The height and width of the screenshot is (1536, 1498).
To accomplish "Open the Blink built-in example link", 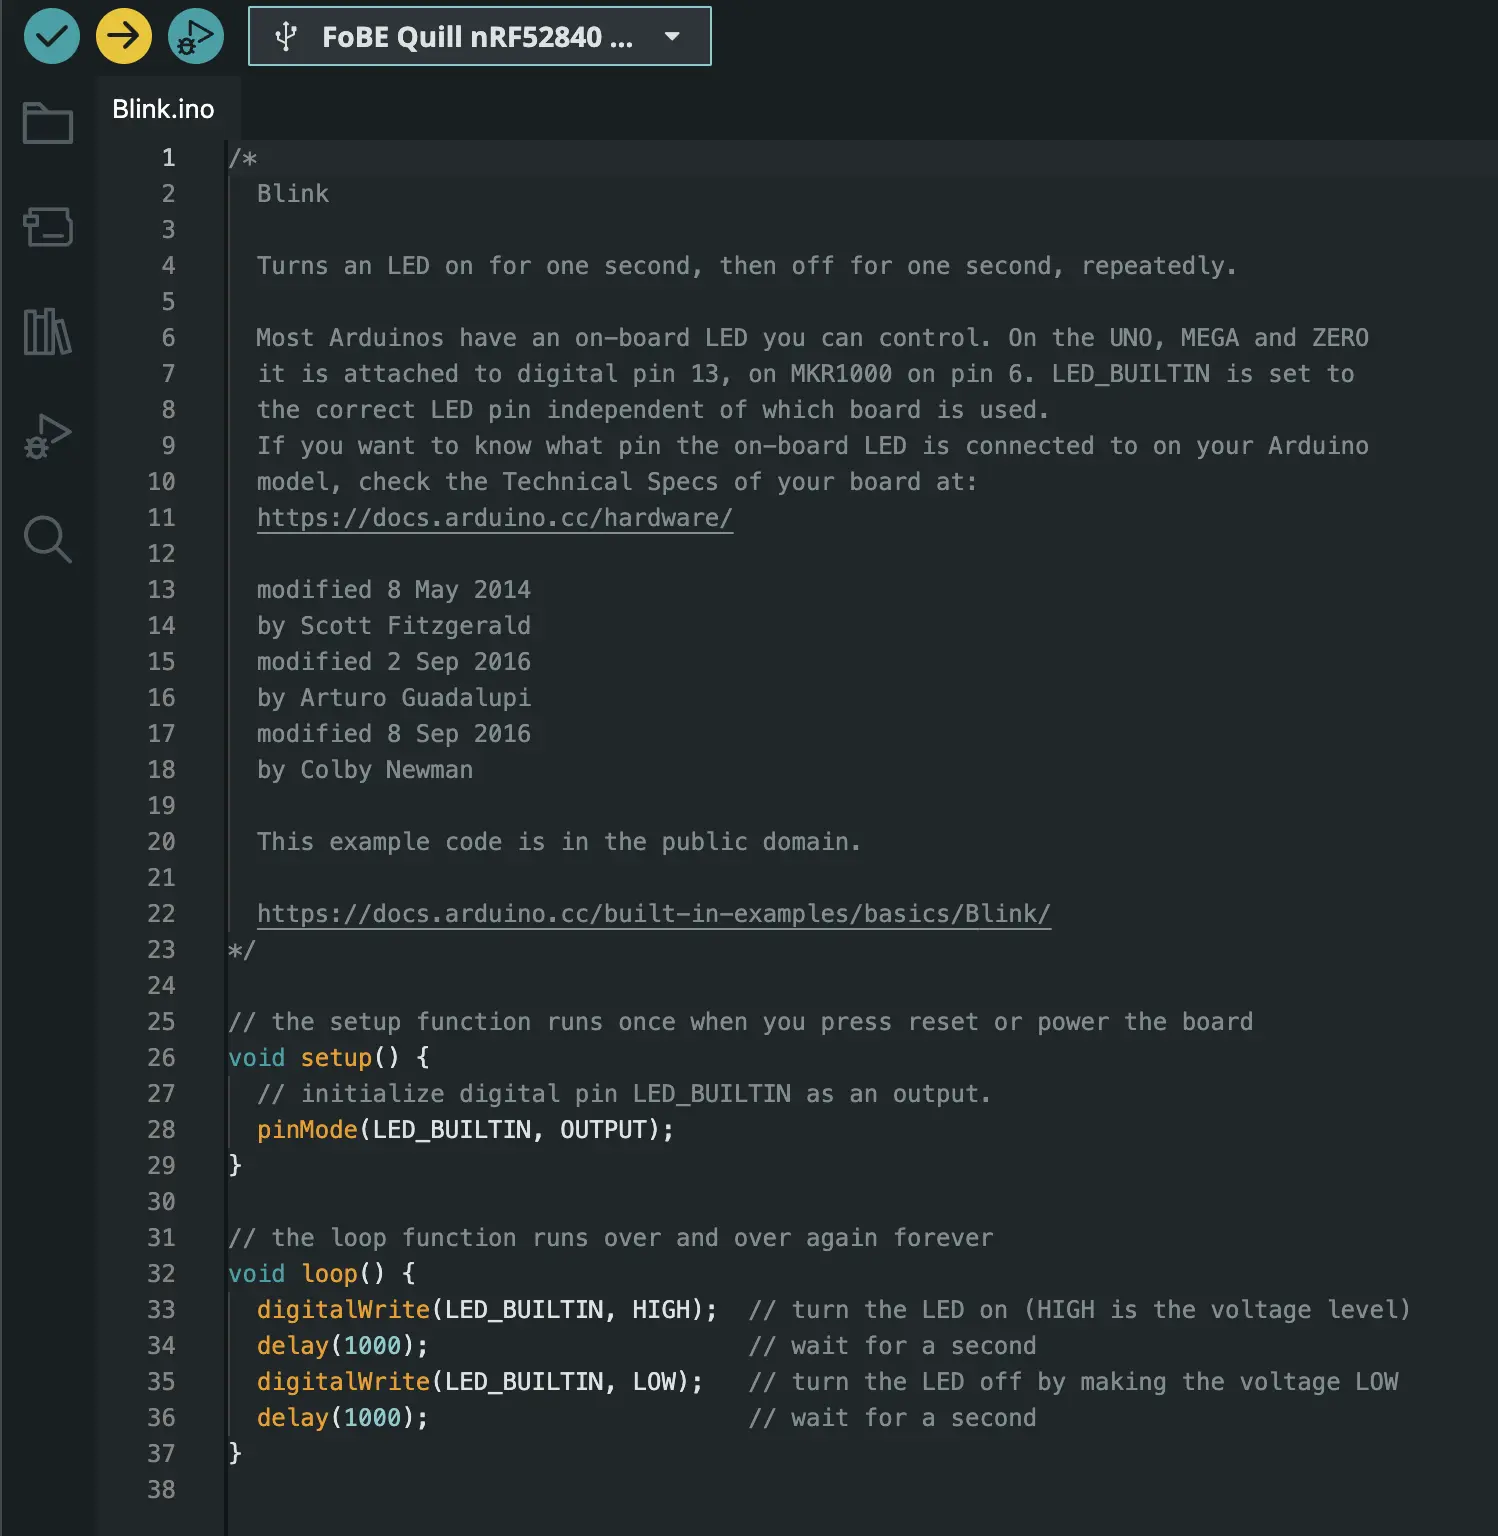I will tap(653, 913).
